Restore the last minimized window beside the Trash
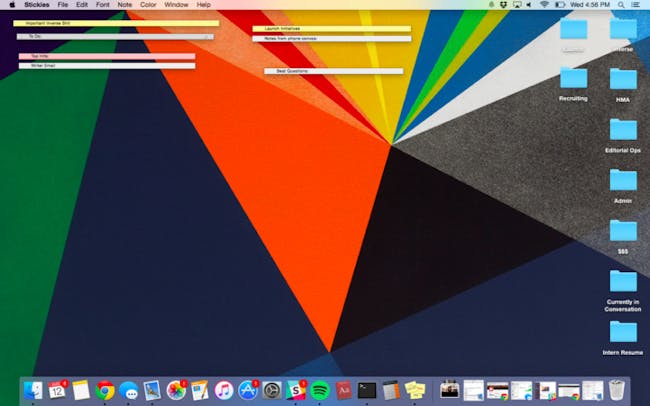650x406 pixels. coord(593,391)
